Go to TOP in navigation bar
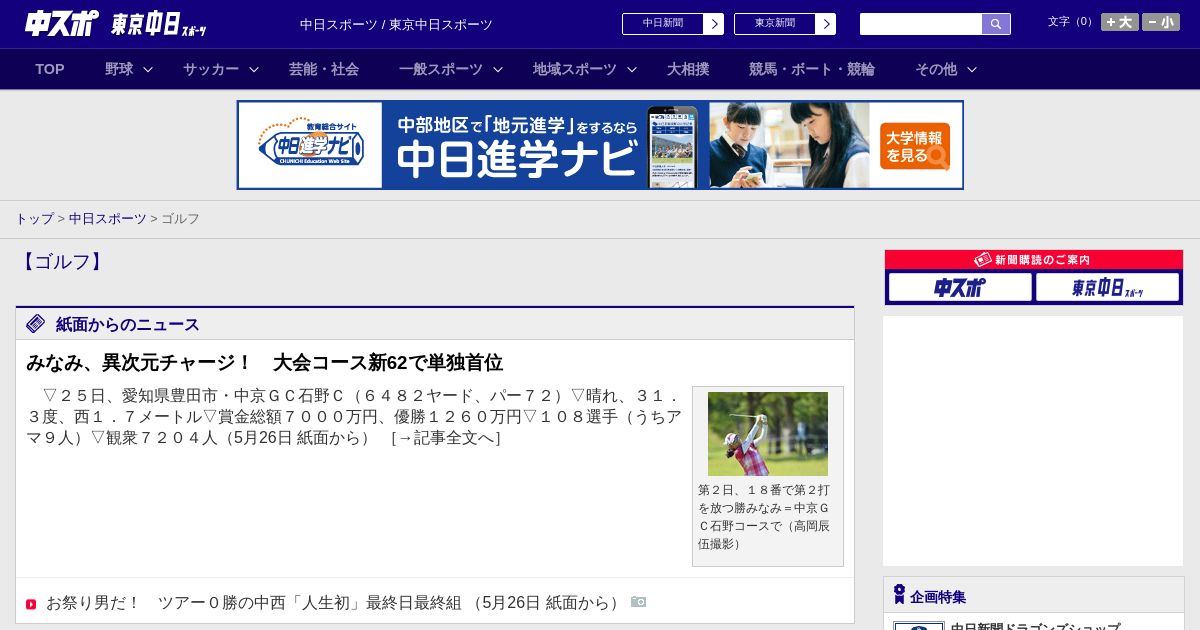1200x630 pixels. point(50,69)
